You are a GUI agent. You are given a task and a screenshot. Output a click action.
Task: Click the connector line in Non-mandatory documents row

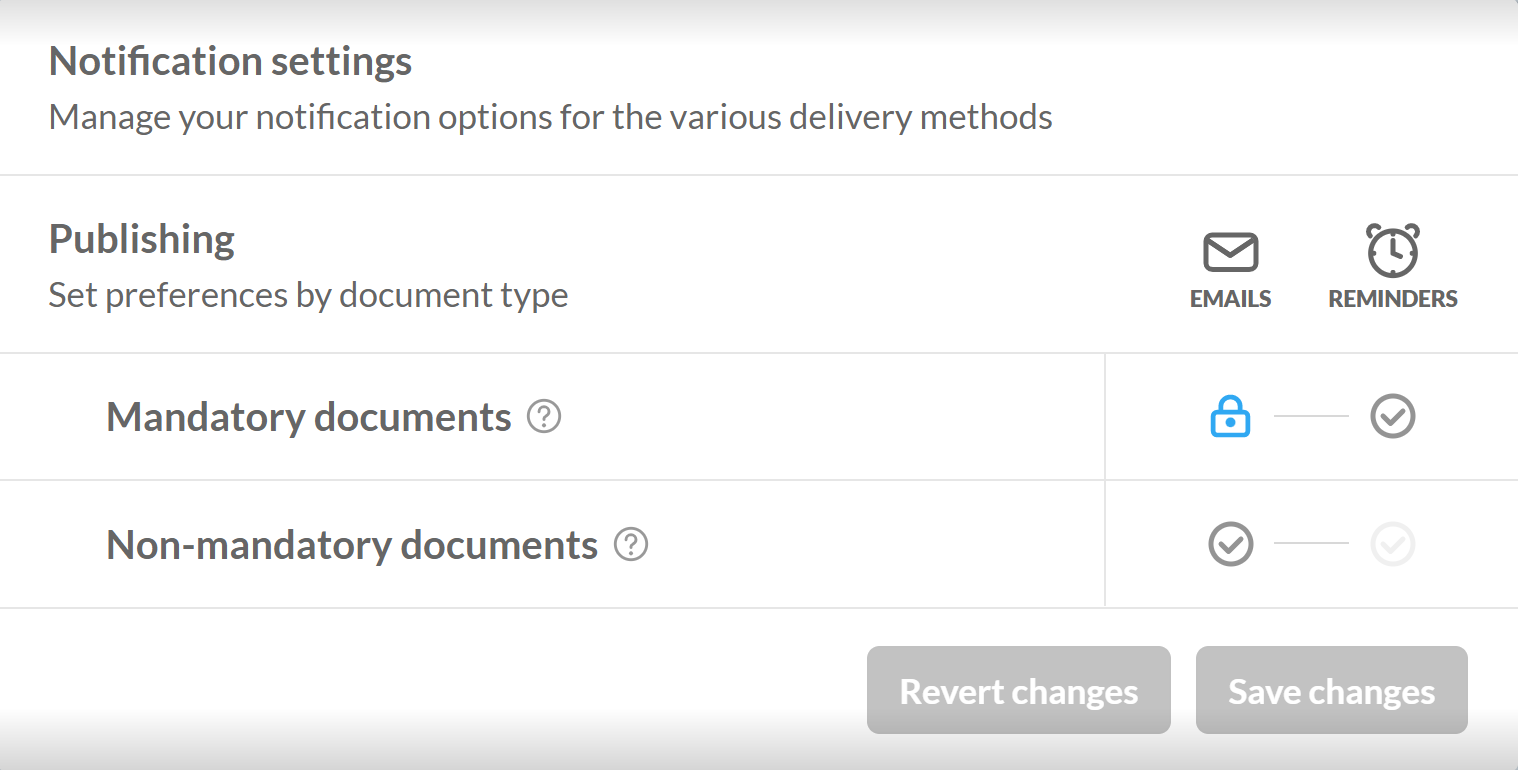coord(1311,544)
